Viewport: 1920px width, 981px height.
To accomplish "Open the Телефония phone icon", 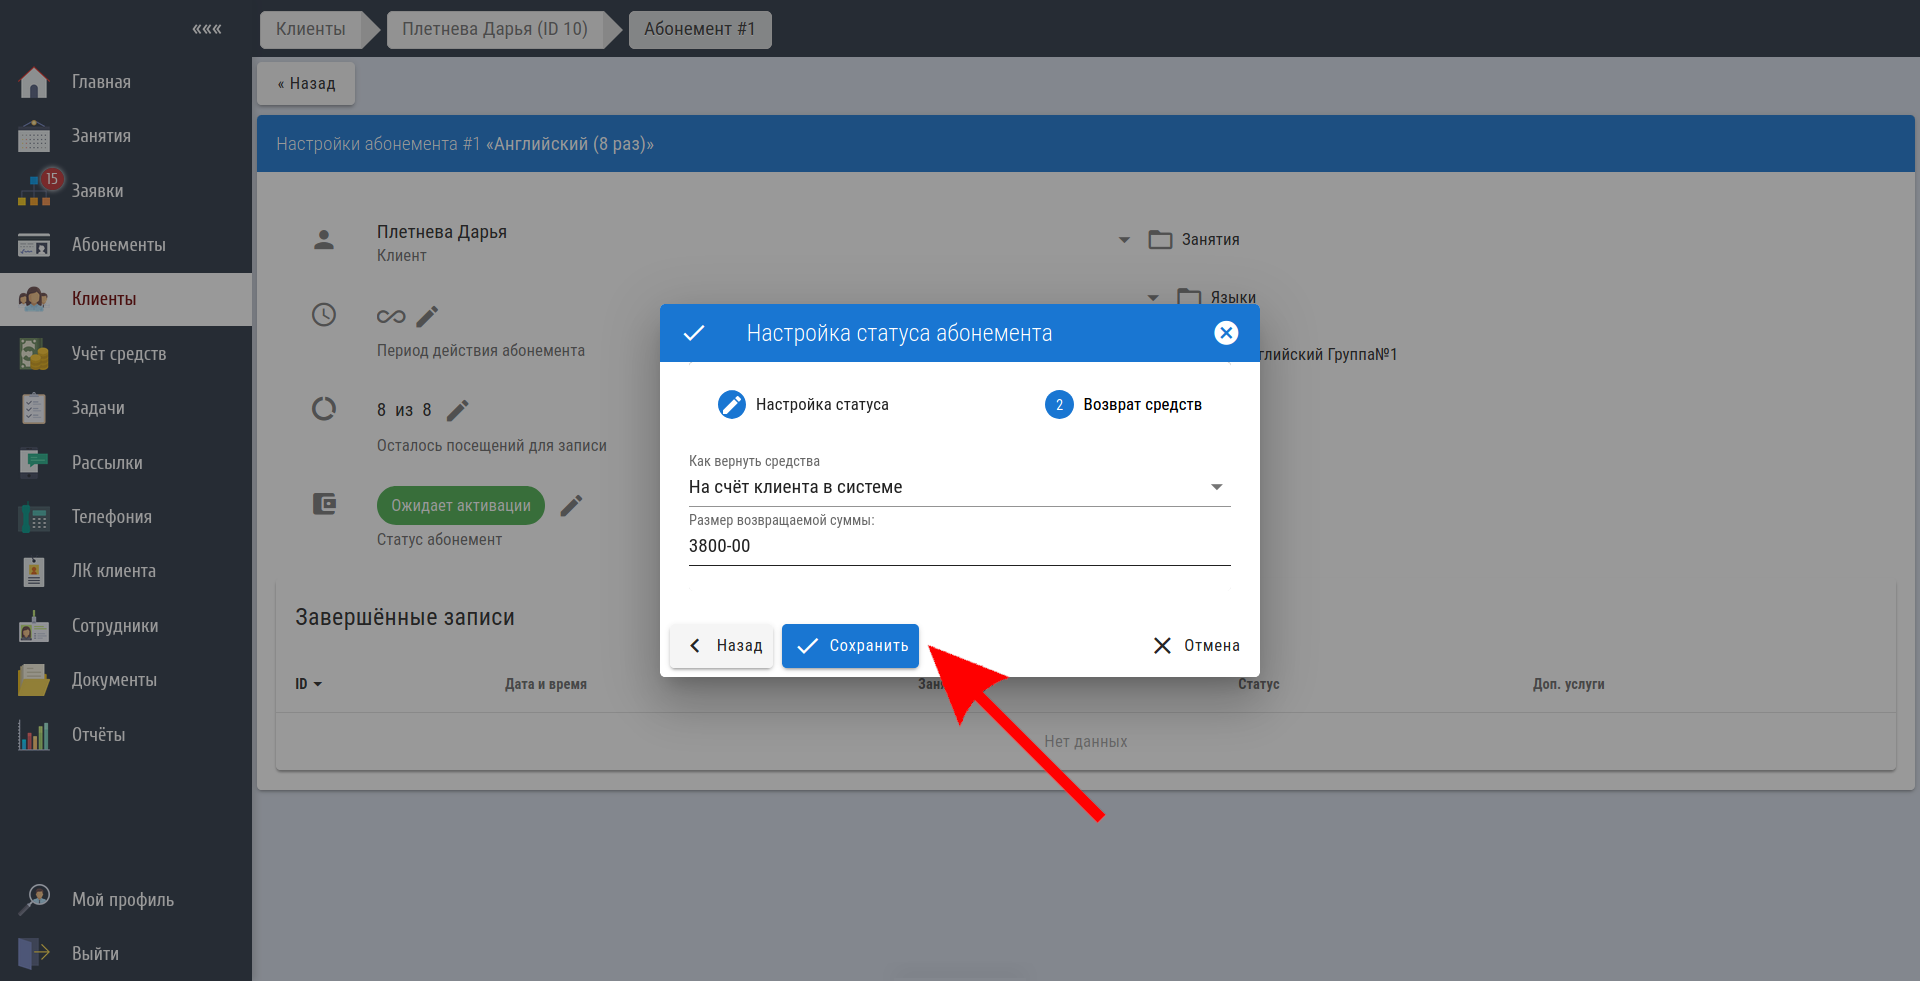I will (x=34, y=517).
